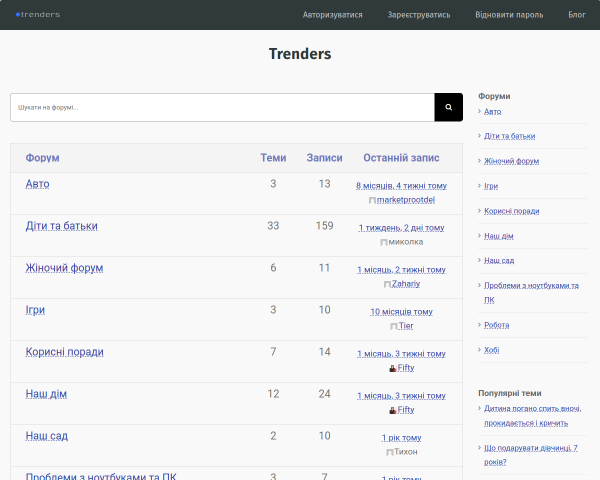Click the Останній запис column header
This screenshot has width=600, height=480.
401,158
